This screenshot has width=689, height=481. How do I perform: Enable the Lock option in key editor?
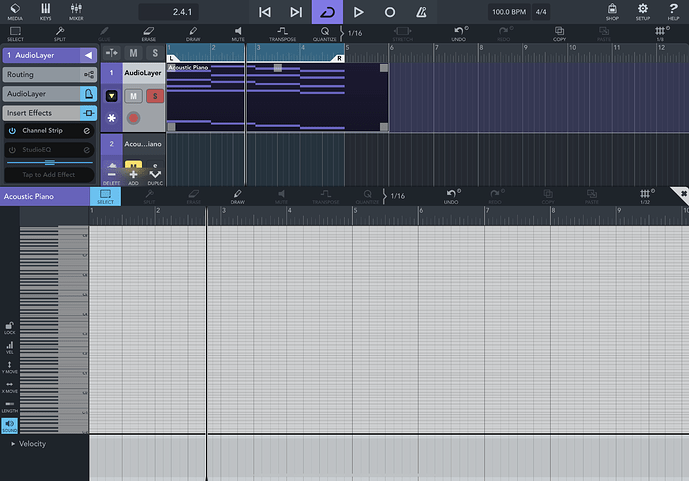pos(9,328)
